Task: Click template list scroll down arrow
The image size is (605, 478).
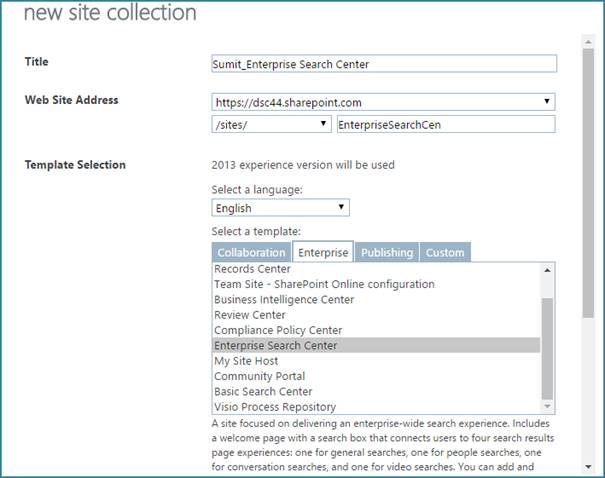Action: (x=547, y=406)
